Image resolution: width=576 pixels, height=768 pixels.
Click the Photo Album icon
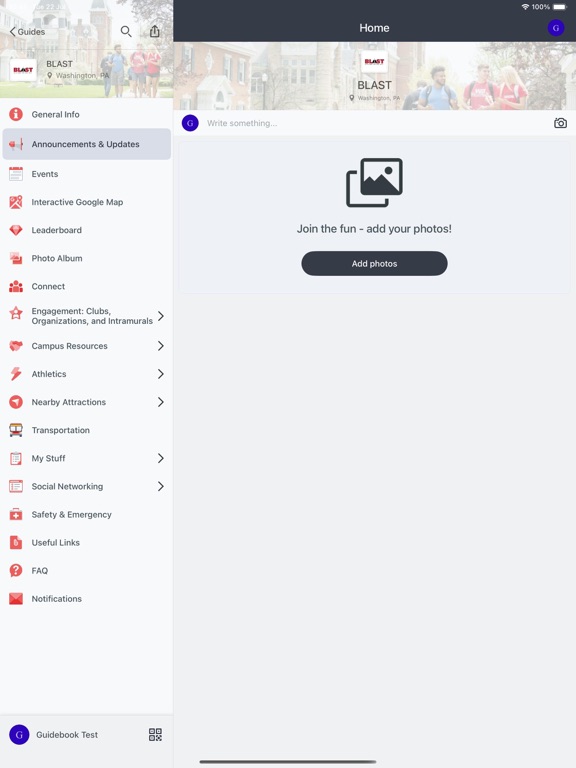(x=16, y=258)
